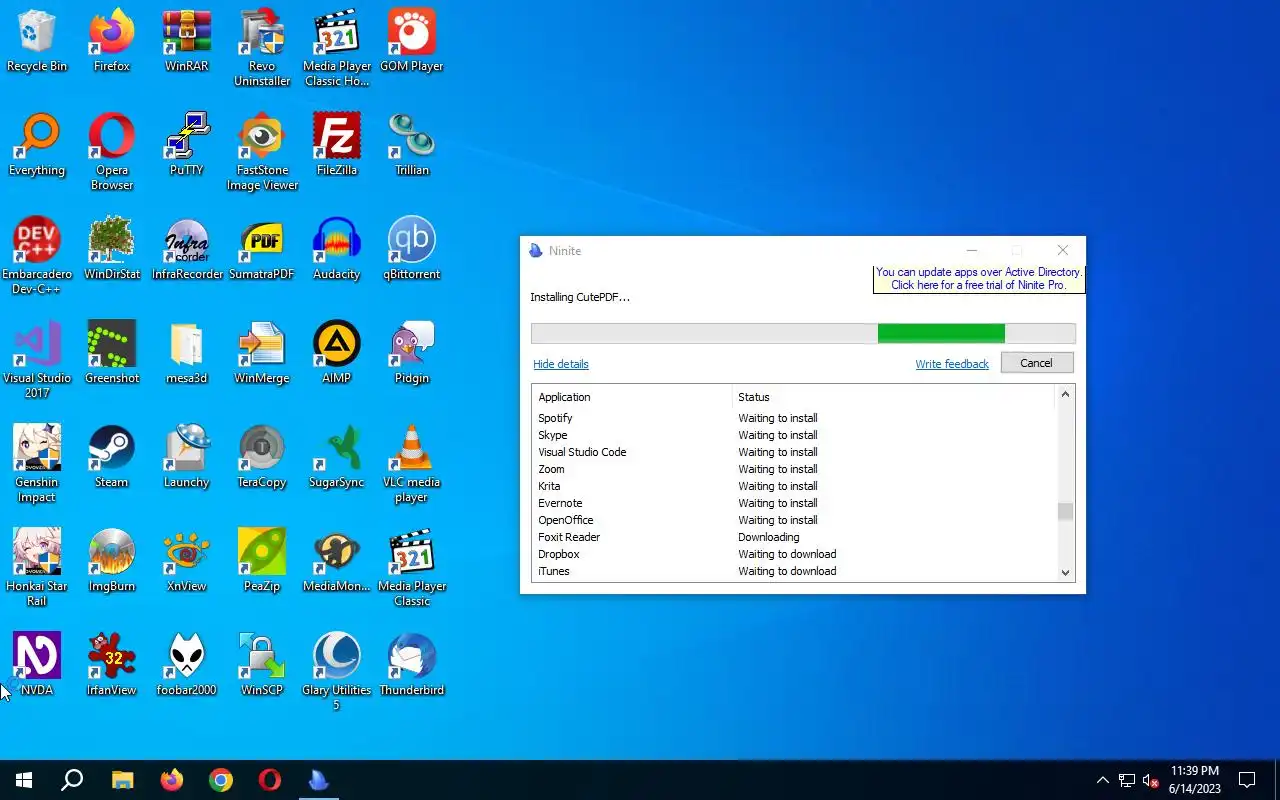Open the Write feedback link
Screen dimensions: 1280x800
[x=952, y=364]
